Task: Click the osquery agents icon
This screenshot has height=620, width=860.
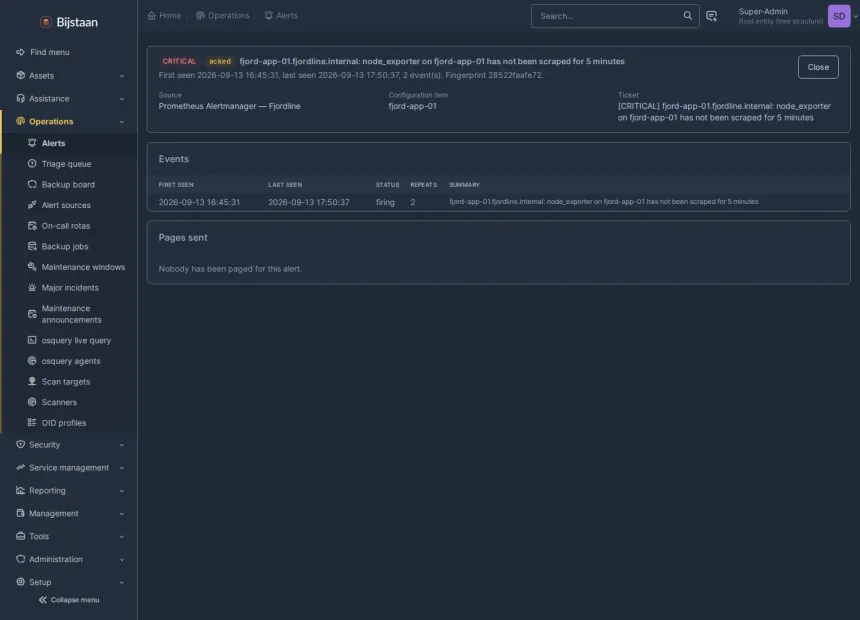Action: pyautogui.click(x=32, y=361)
